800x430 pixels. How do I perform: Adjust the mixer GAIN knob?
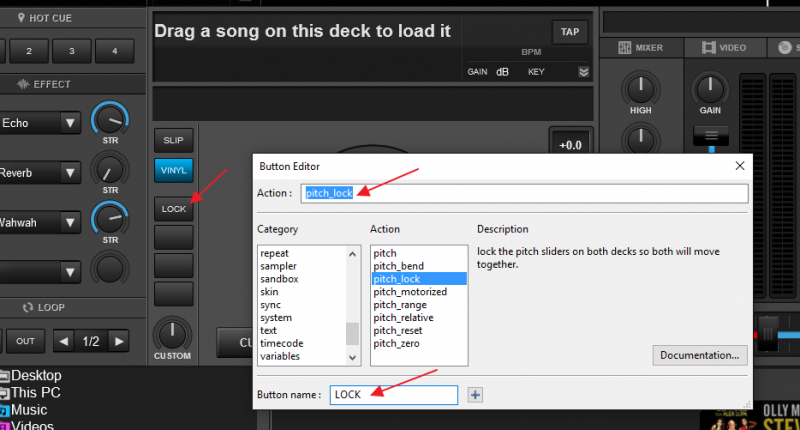[711, 92]
